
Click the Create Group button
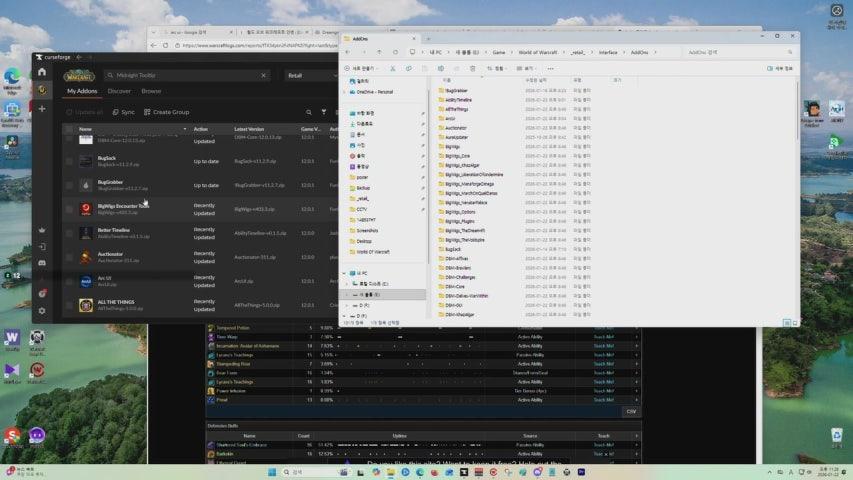(166, 112)
